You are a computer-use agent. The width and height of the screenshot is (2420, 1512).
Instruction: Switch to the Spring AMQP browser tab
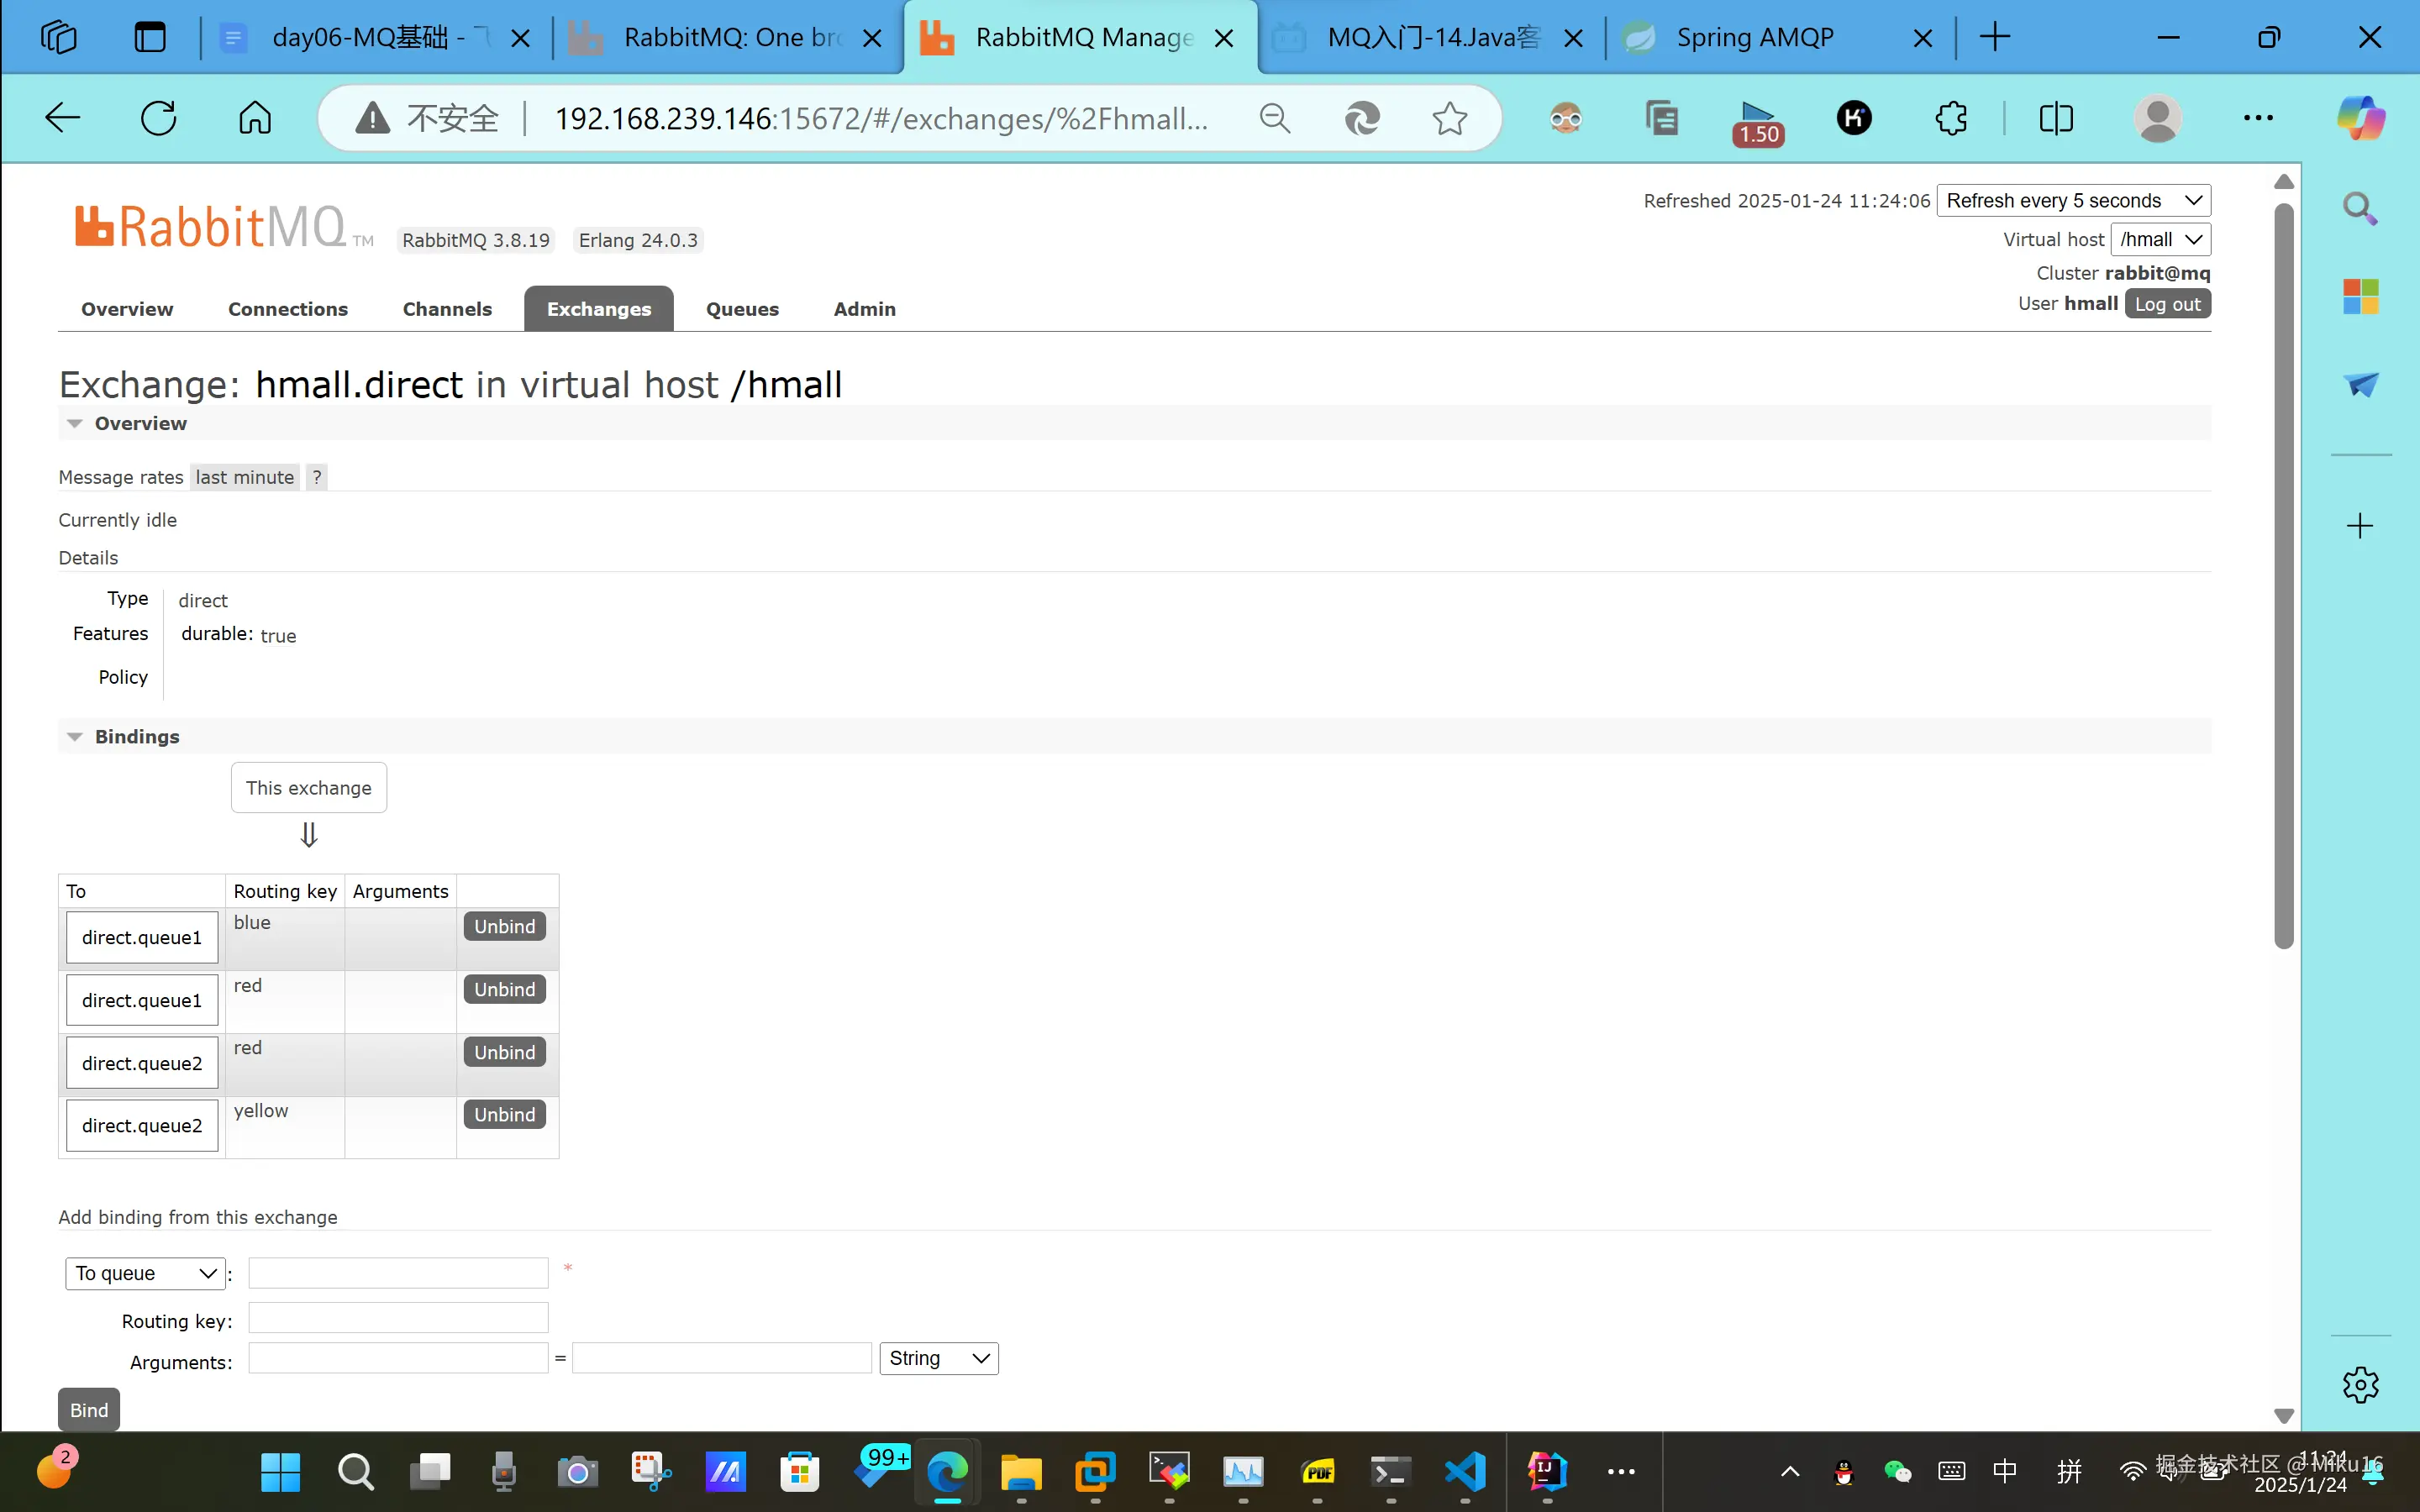click(x=1755, y=38)
